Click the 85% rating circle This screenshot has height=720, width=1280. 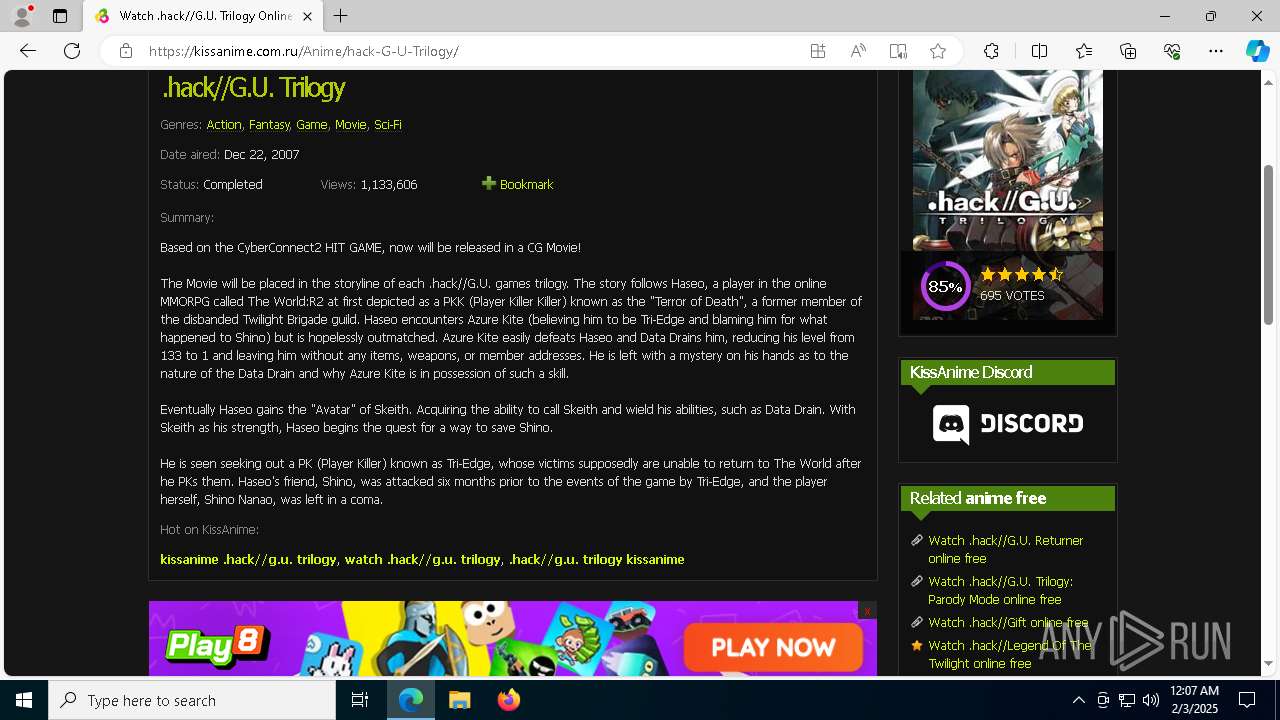(x=945, y=287)
